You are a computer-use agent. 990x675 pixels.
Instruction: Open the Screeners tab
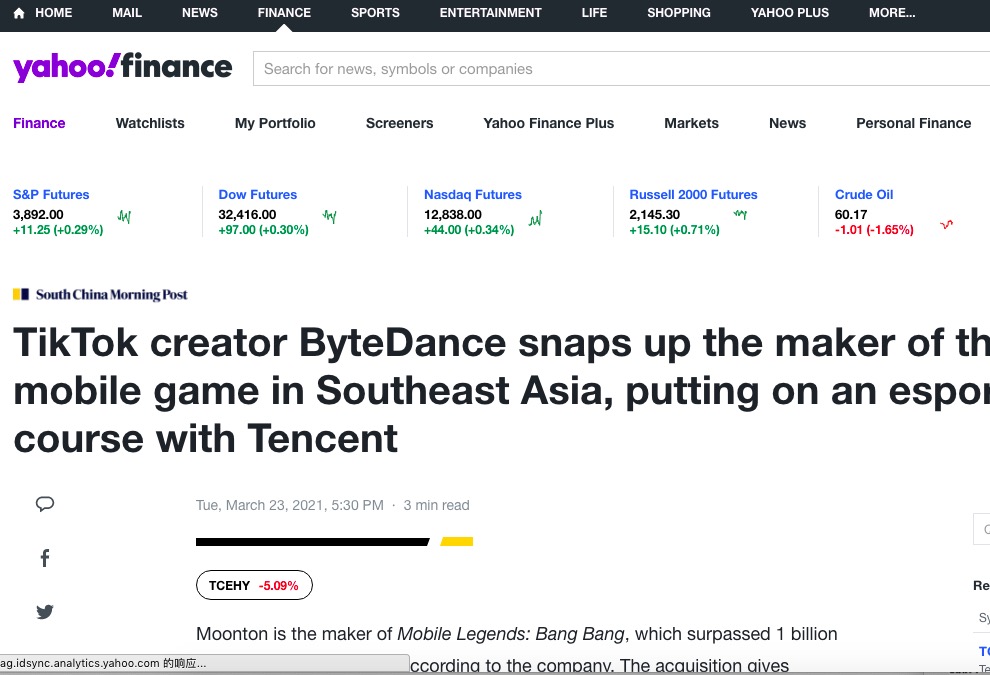click(x=400, y=123)
